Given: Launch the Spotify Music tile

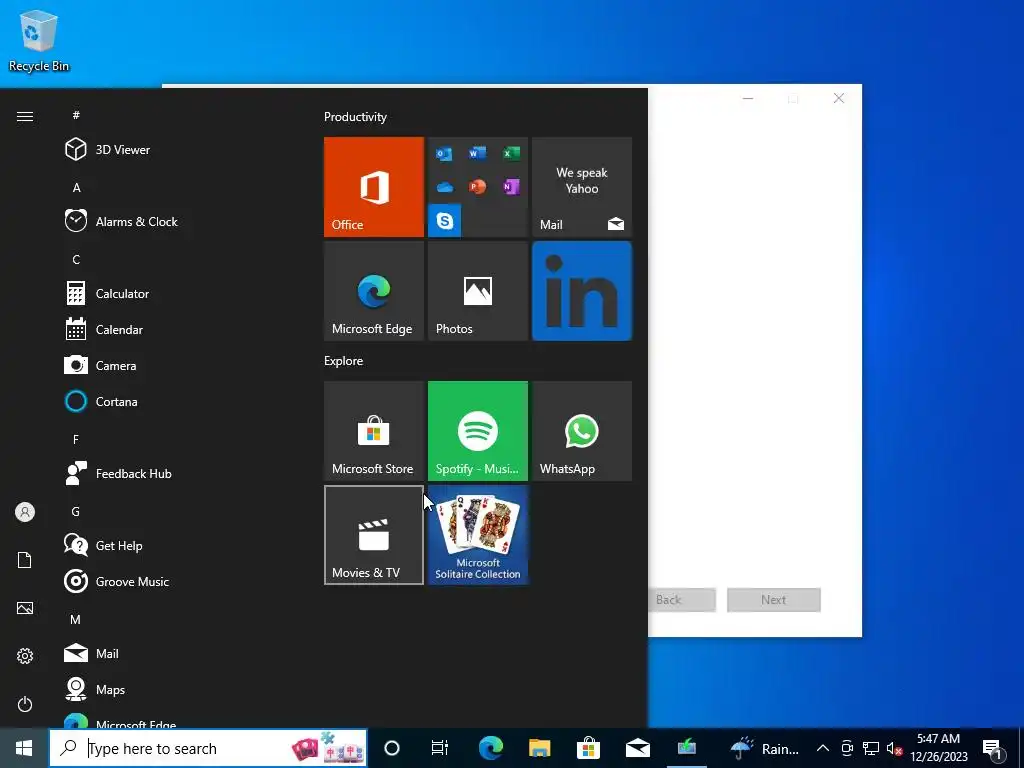Looking at the screenshot, I should click(x=477, y=431).
